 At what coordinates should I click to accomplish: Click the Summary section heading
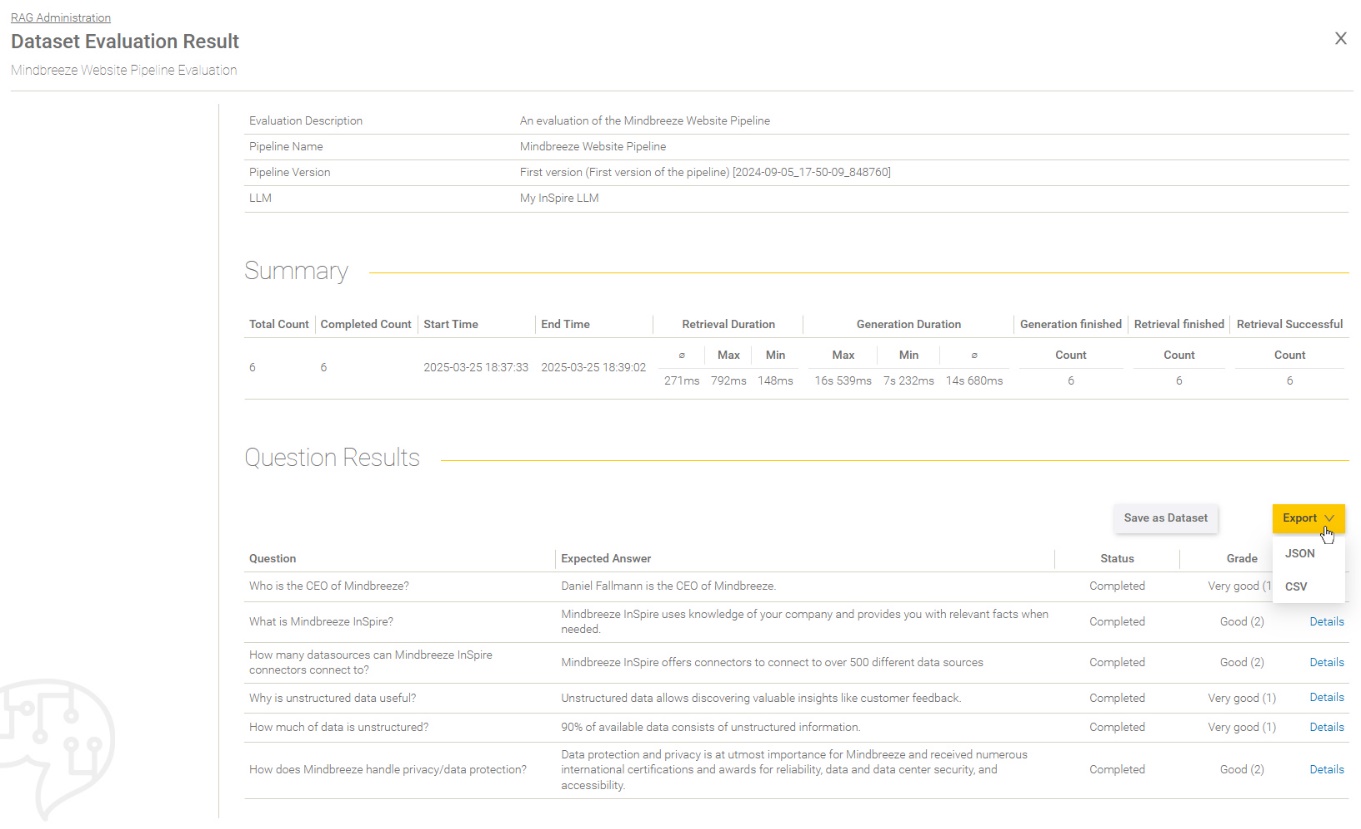coord(297,271)
